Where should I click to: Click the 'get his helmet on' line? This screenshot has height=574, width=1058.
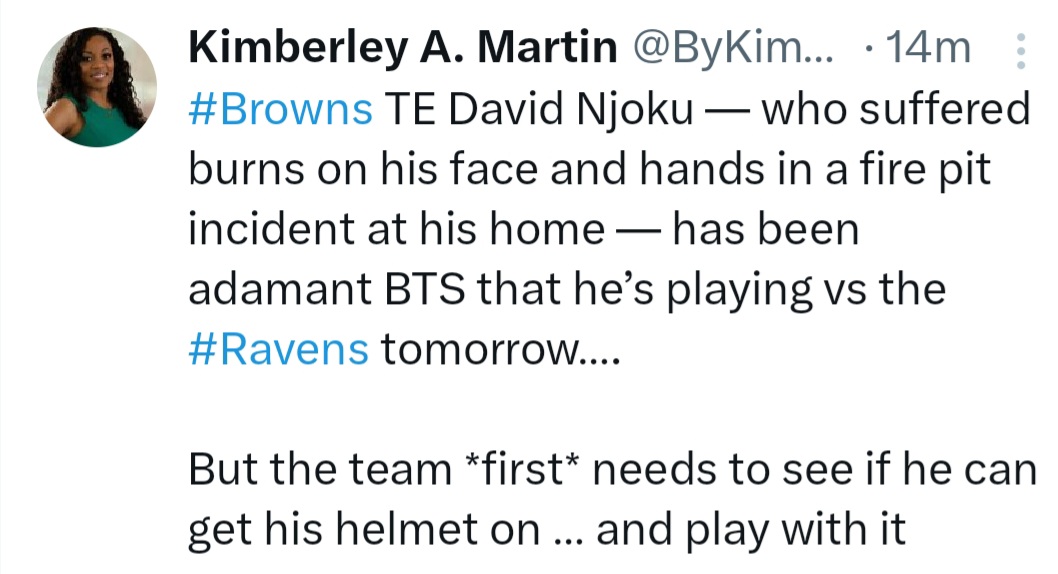click(x=364, y=530)
